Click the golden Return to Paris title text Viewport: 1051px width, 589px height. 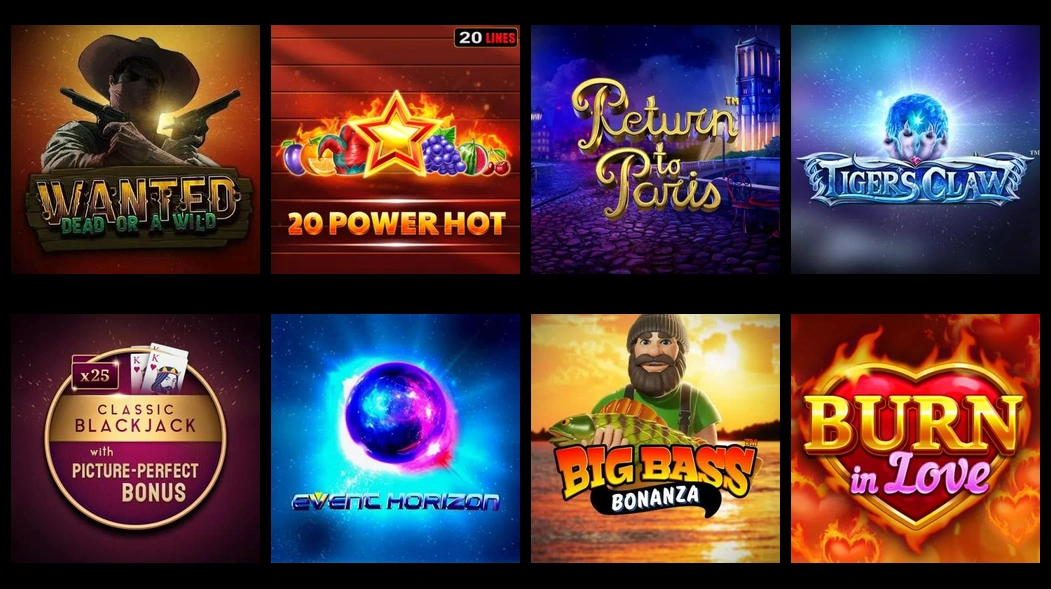tap(654, 147)
